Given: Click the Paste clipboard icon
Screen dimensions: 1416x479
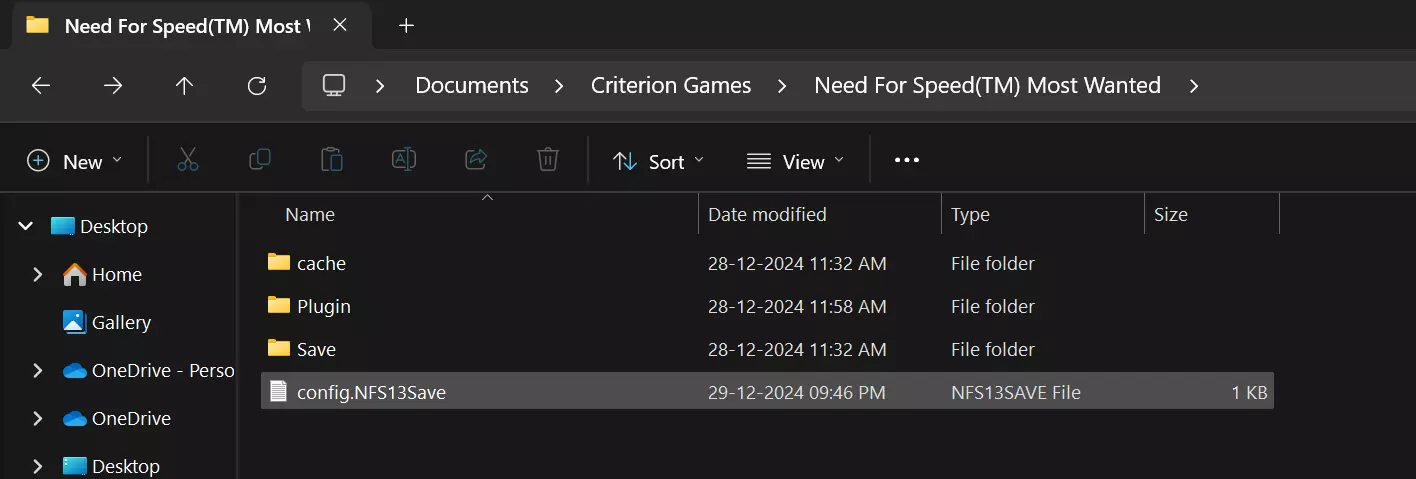Looking at the screenshot, I should coord(332,160).
